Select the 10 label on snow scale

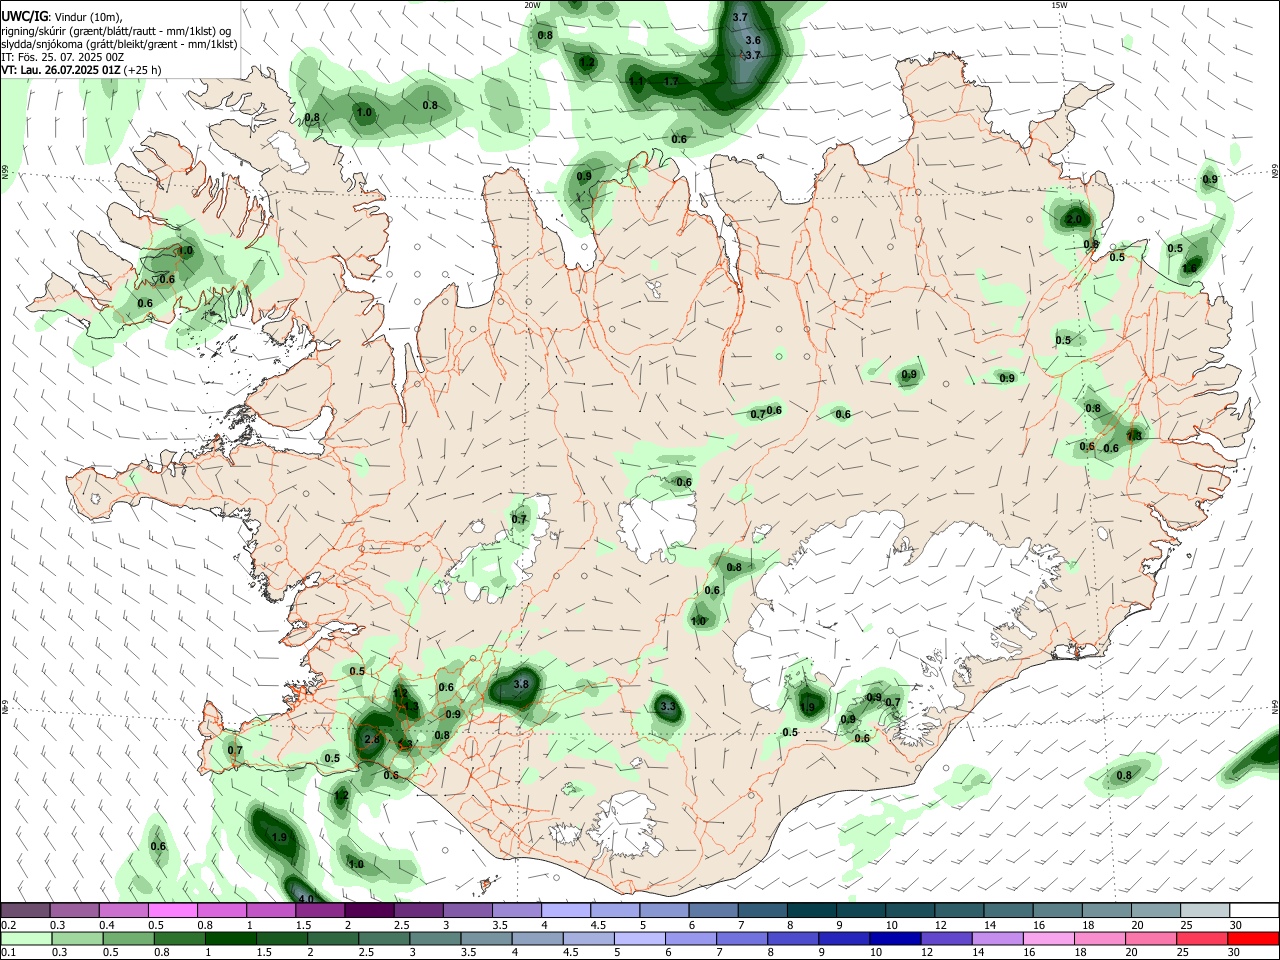point(891,925)
